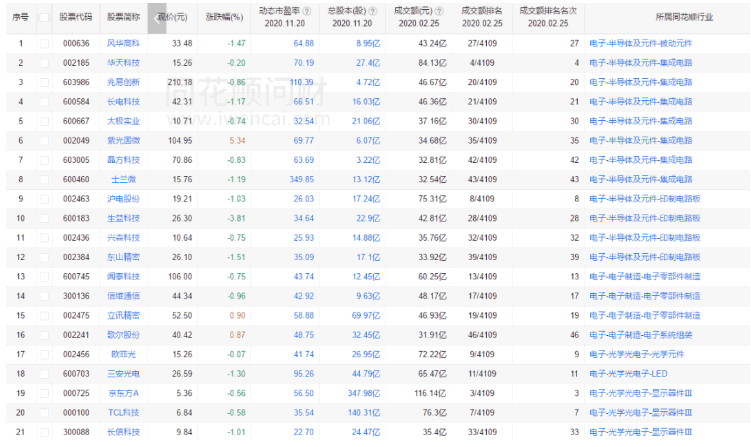751x447 pixels.
Task: Click stock code 300136
Action: [76, 296]
